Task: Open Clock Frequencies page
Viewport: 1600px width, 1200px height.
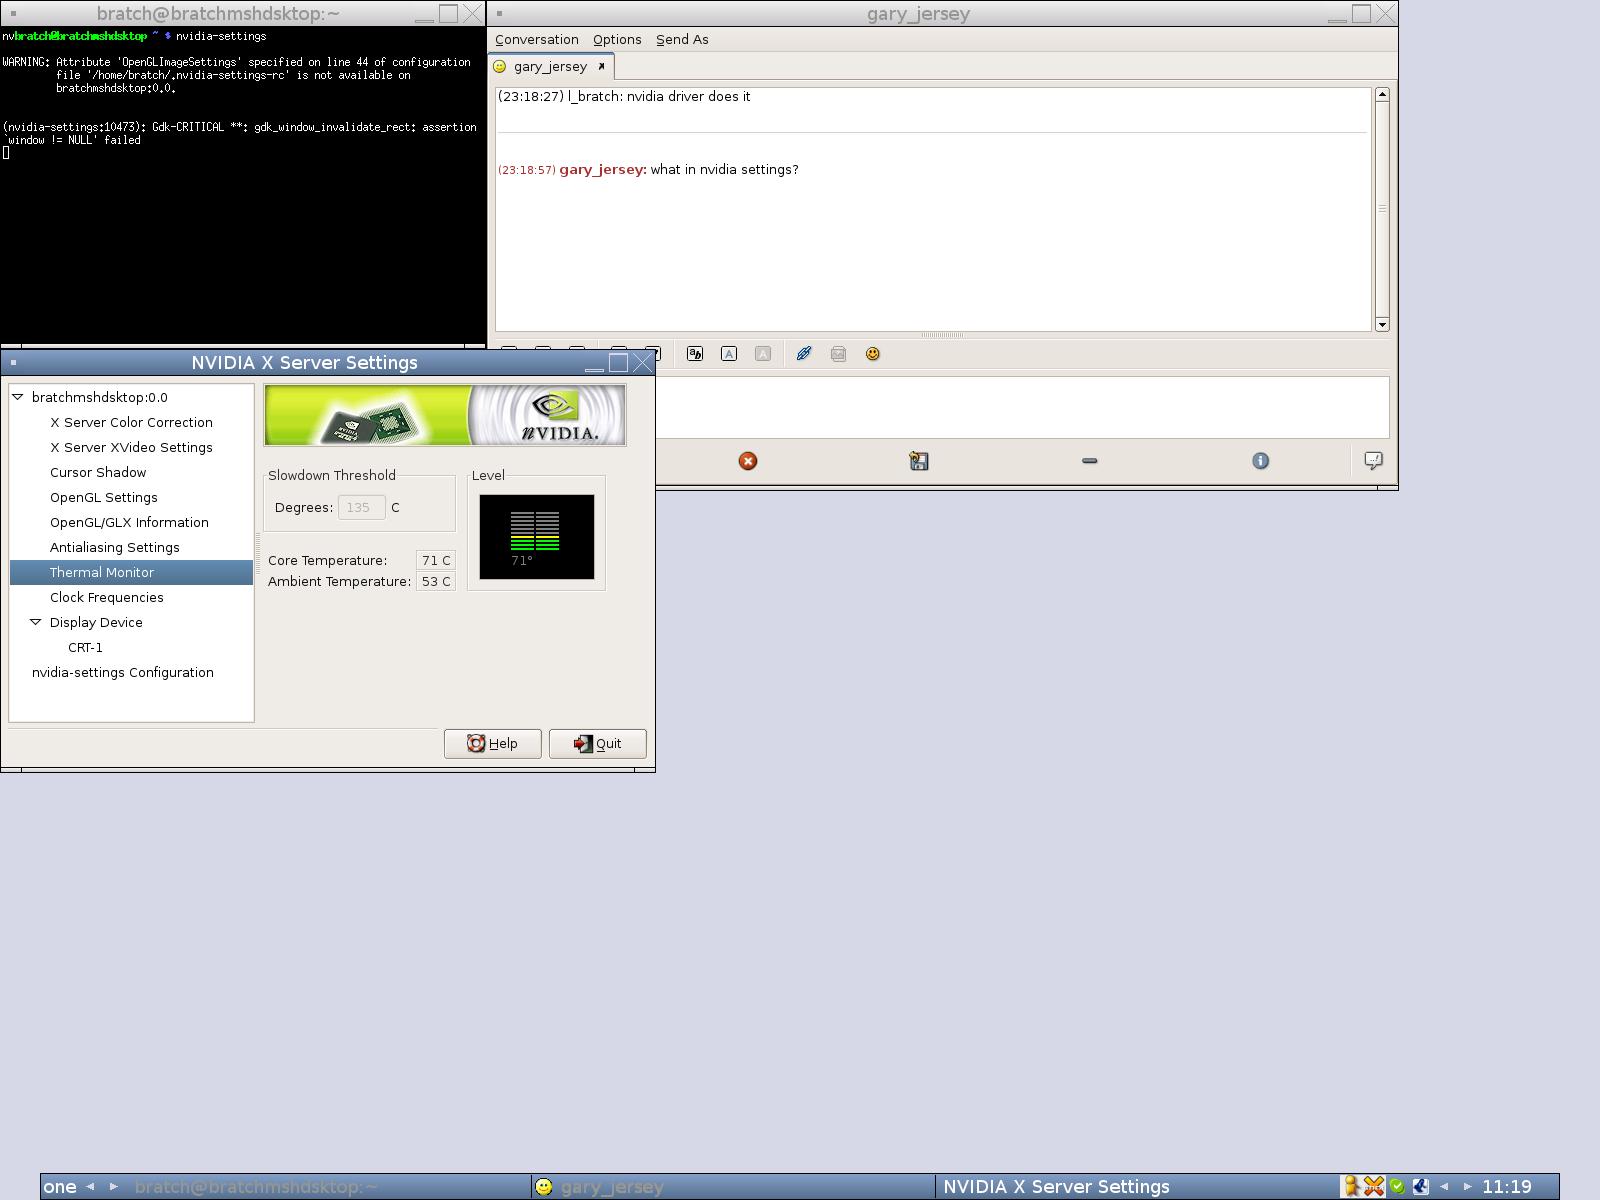Action: tap(107, 597)
